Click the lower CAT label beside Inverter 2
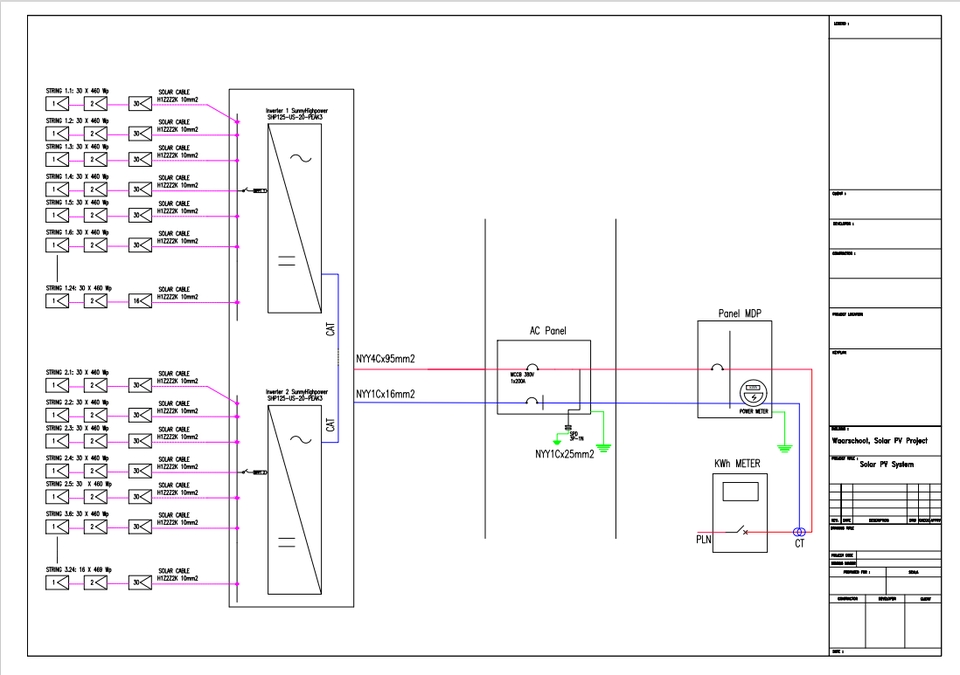The width and height of the screenshot is (960, 675). pos(331,425)
